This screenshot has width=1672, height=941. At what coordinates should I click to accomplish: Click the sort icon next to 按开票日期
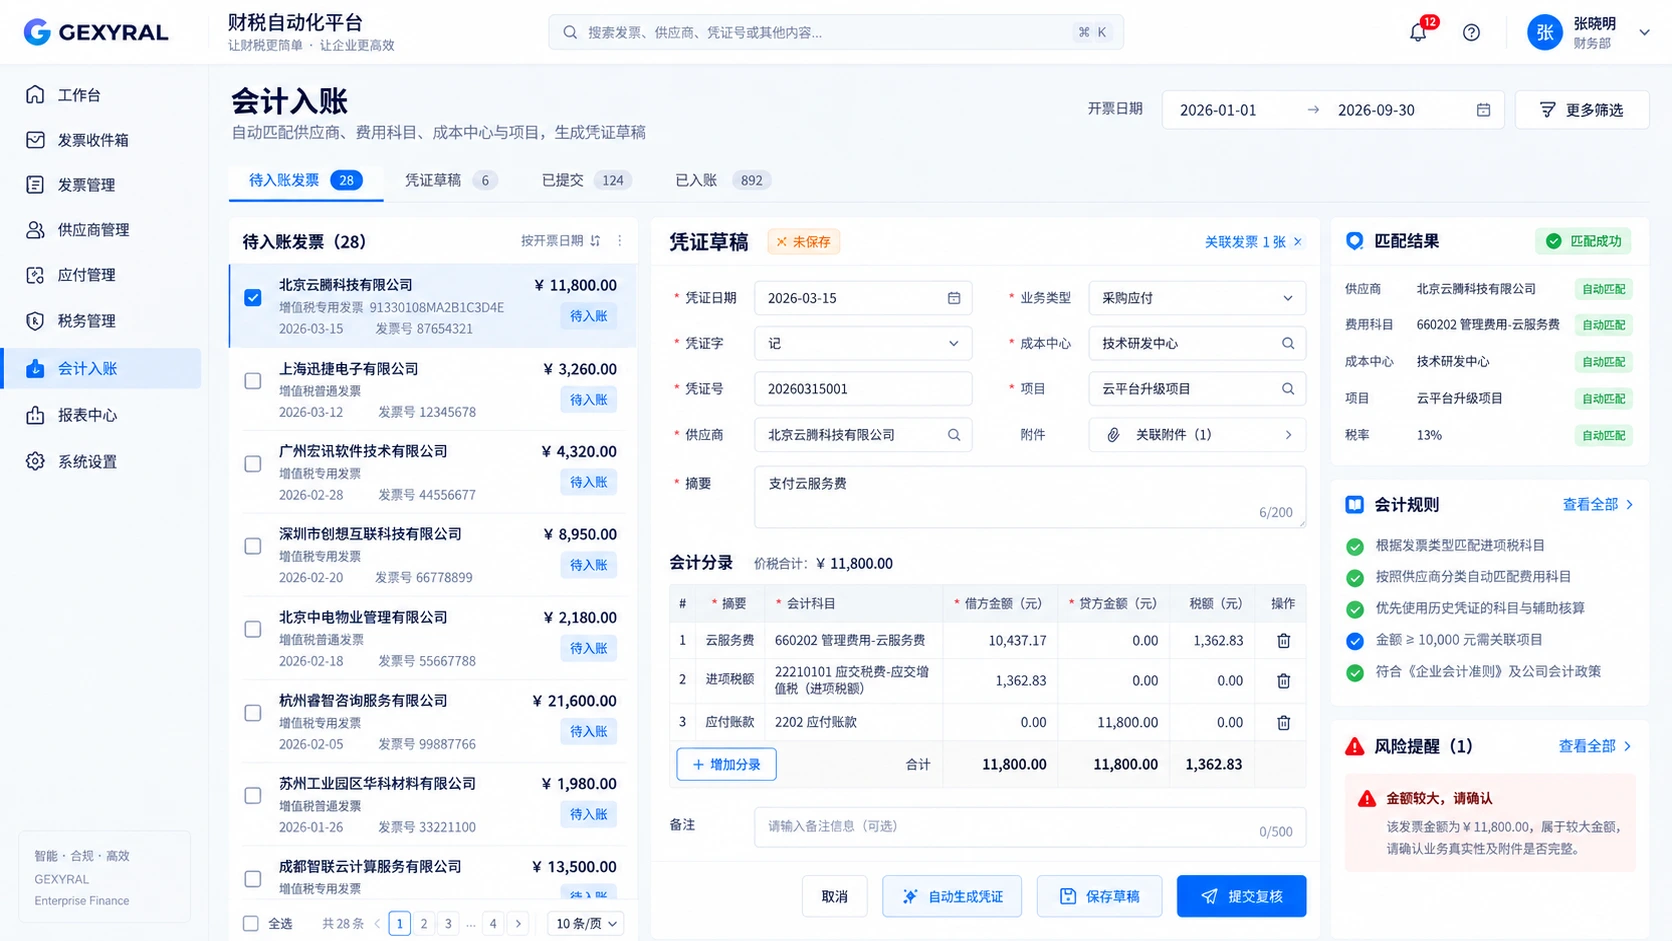595,241
